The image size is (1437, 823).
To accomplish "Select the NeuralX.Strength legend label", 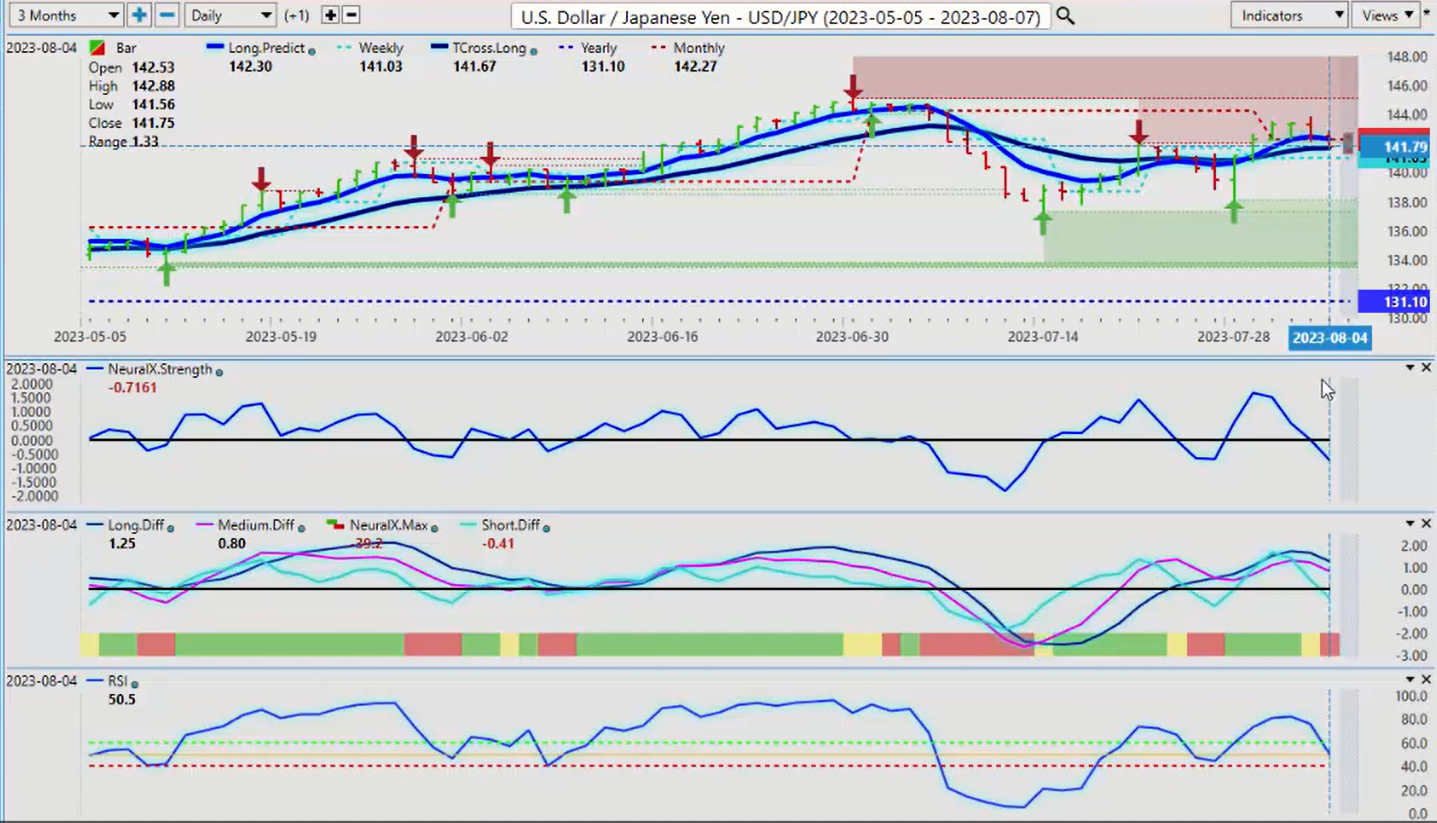I will tap(160, 369).
